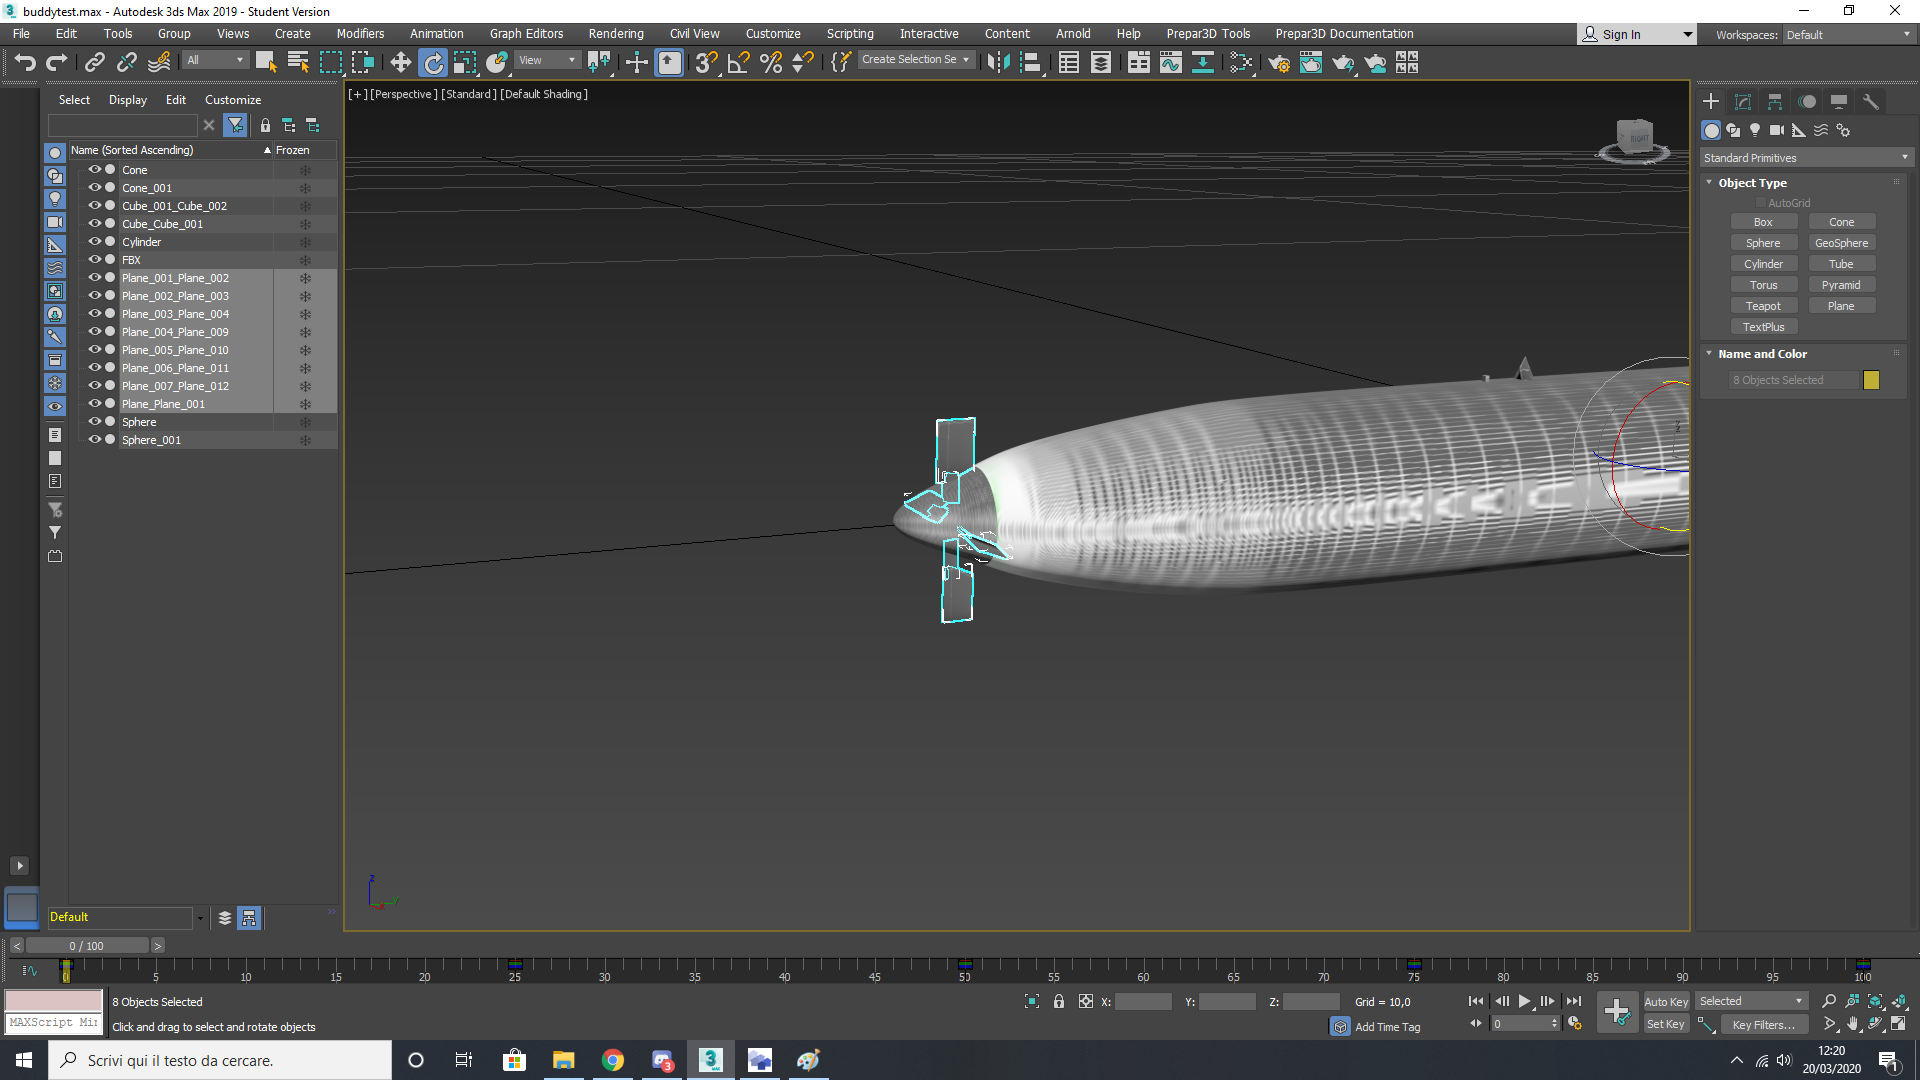Click the Auto Key button
Screen dimensions: 1920x1080
(x=1665, y=1002)
